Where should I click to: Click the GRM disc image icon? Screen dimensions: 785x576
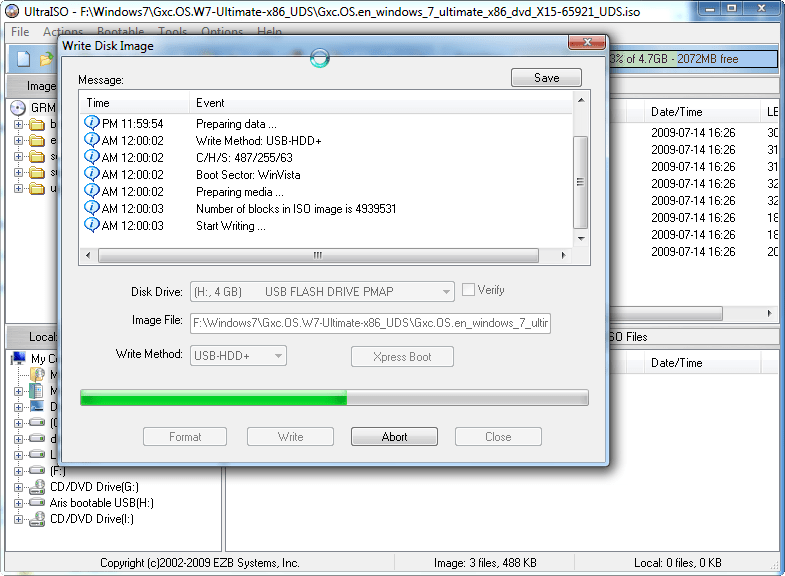pyautogui.click(x=18, y=108)
